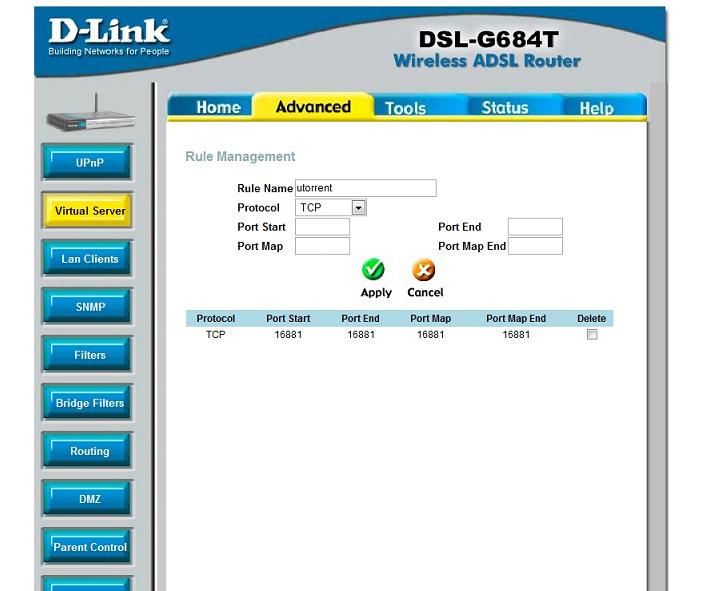Click the Port Start column header
Viewport: 703px width, 591px height.
(288, 318)
